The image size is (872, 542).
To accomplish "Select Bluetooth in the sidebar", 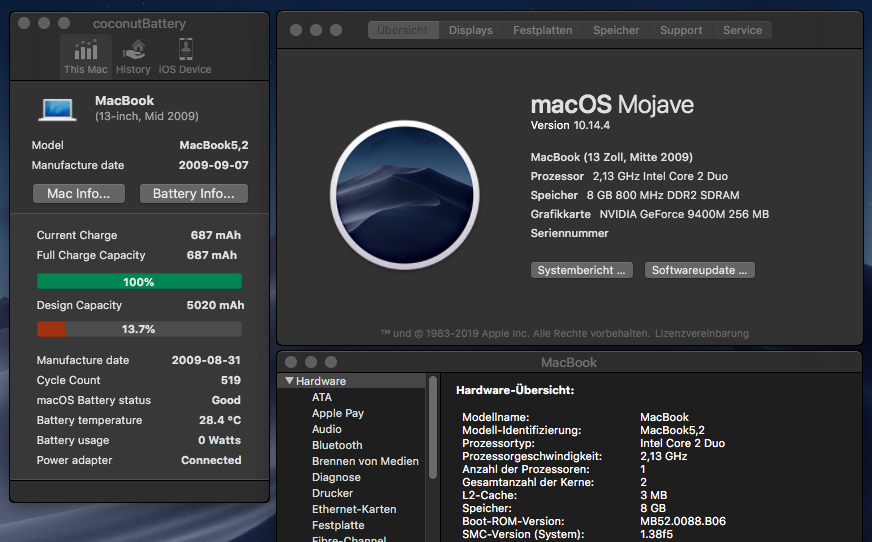I will click(x=337, y=445).
